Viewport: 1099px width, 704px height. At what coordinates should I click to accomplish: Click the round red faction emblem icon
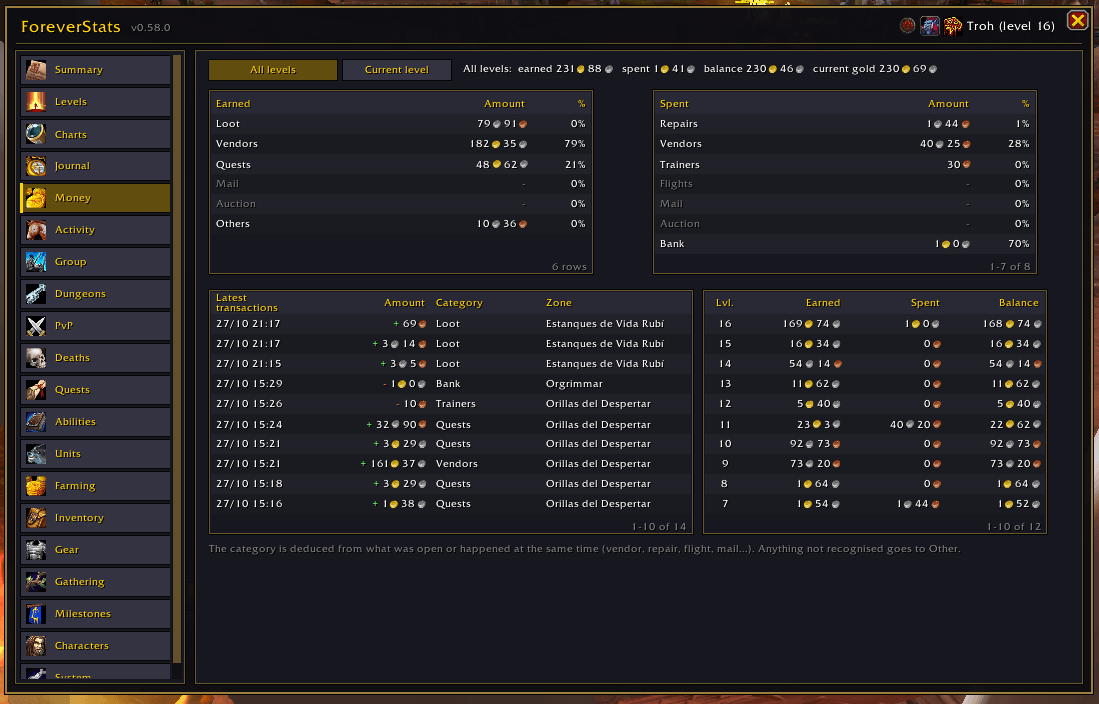[x=908, y=26]
